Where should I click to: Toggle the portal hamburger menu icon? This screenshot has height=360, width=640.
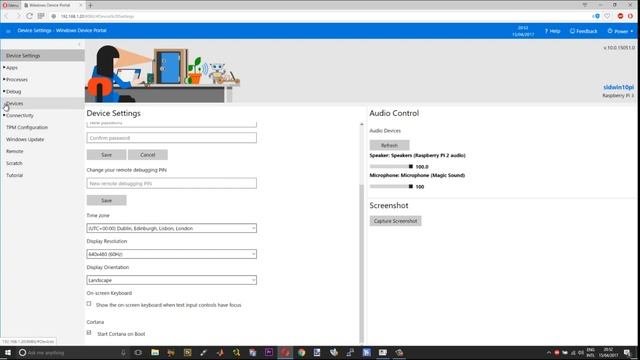[x=8, y=31]
